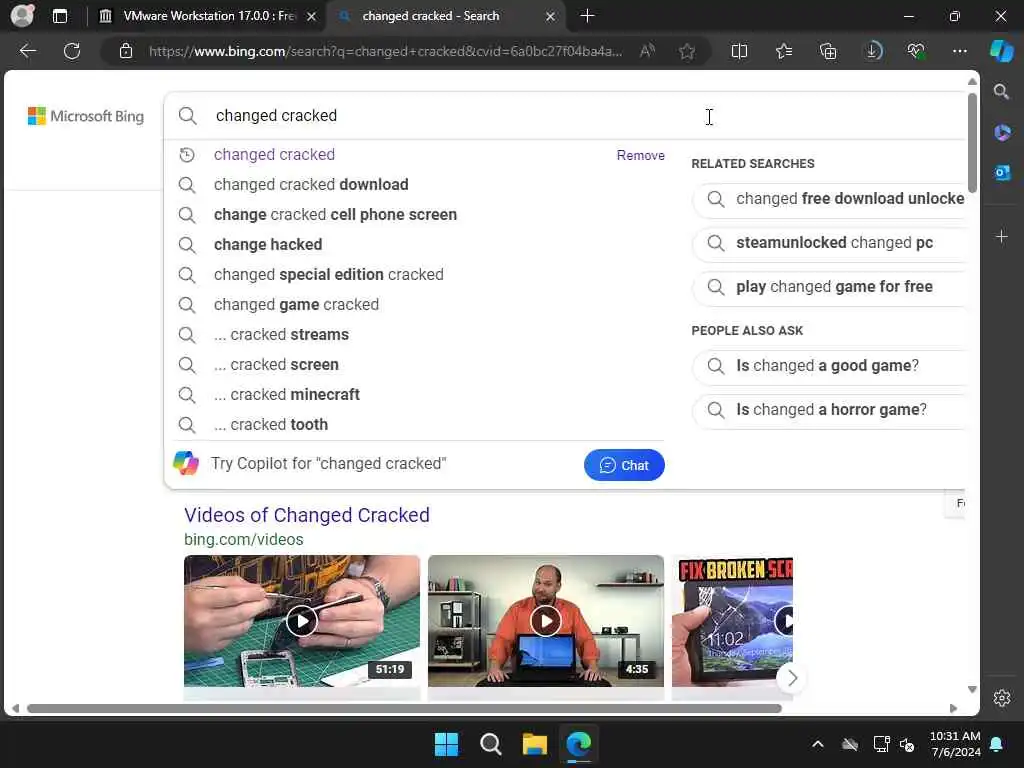The width and height of the screenshot is (1024, 768).
Task: Open Videos of Changed Cracked heading link
Action: 307,515
